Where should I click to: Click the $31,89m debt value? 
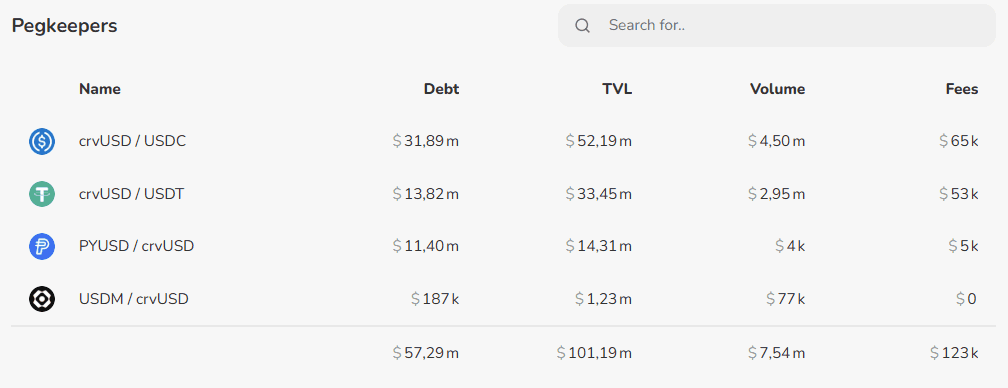(426, 141)
